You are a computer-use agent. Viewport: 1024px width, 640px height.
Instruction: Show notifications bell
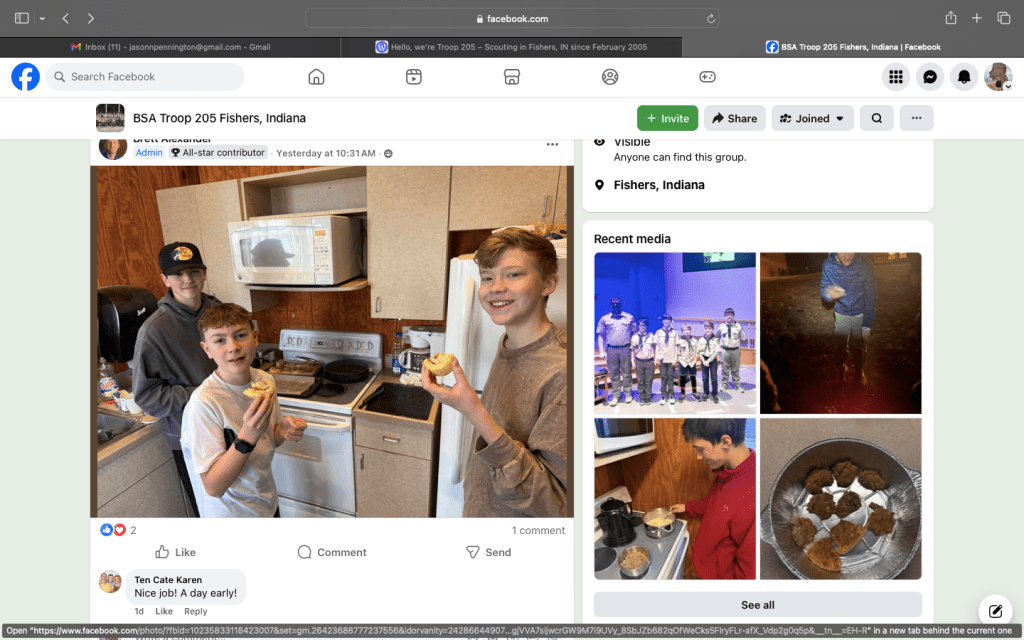pos(964,77)
